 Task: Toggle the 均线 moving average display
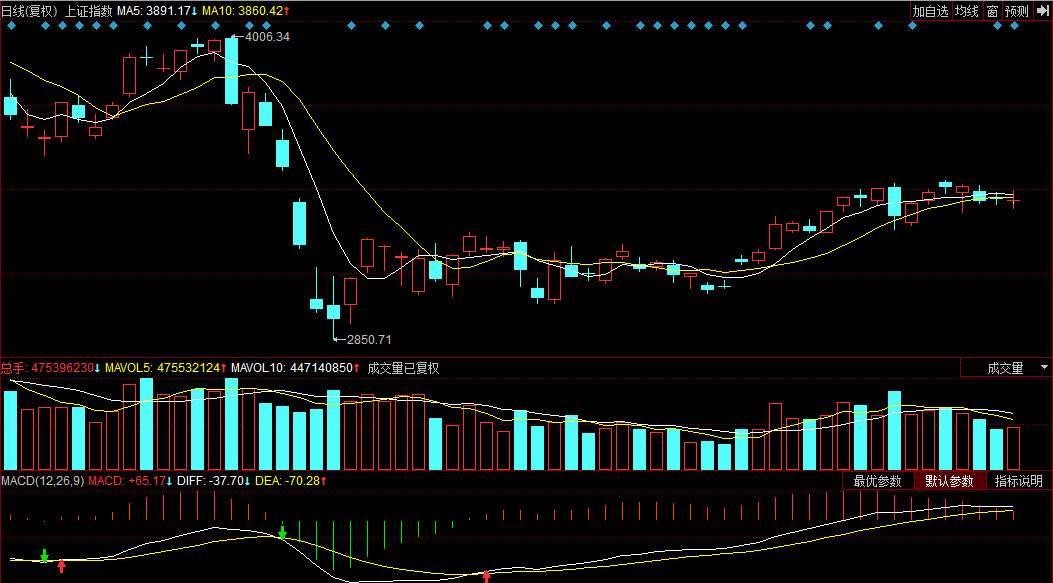(x=966, y=11)
